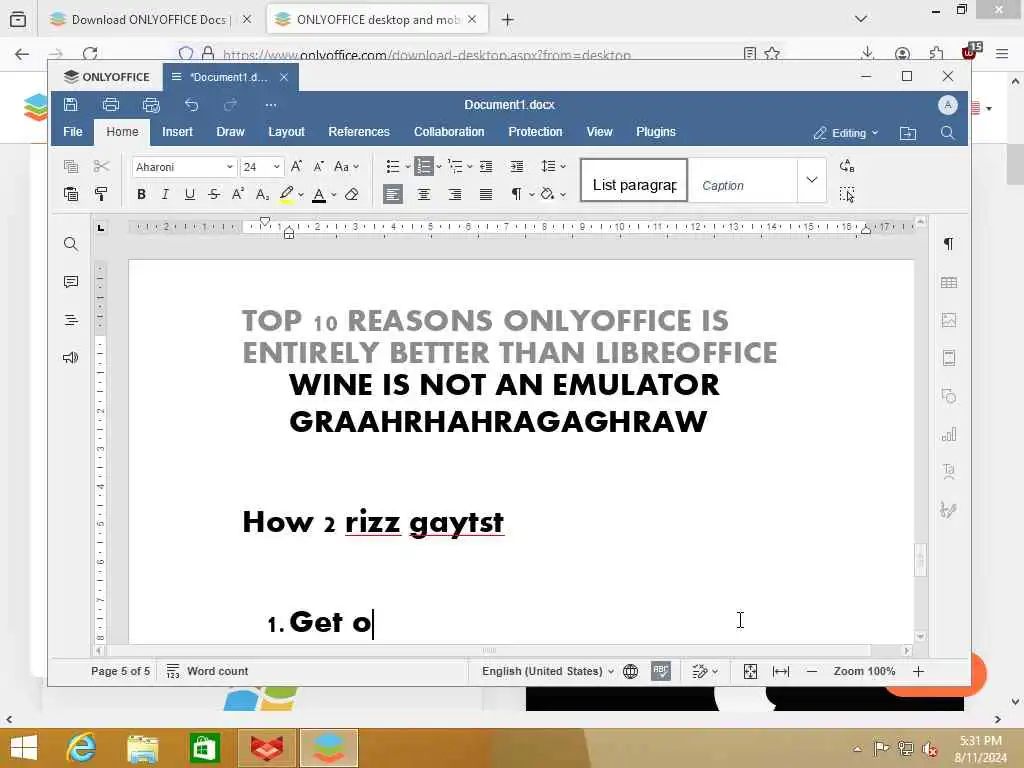Screen dimensions: 1024x768
Task: Open the Editing mode dropdown
Action: [x=846, y=133]
